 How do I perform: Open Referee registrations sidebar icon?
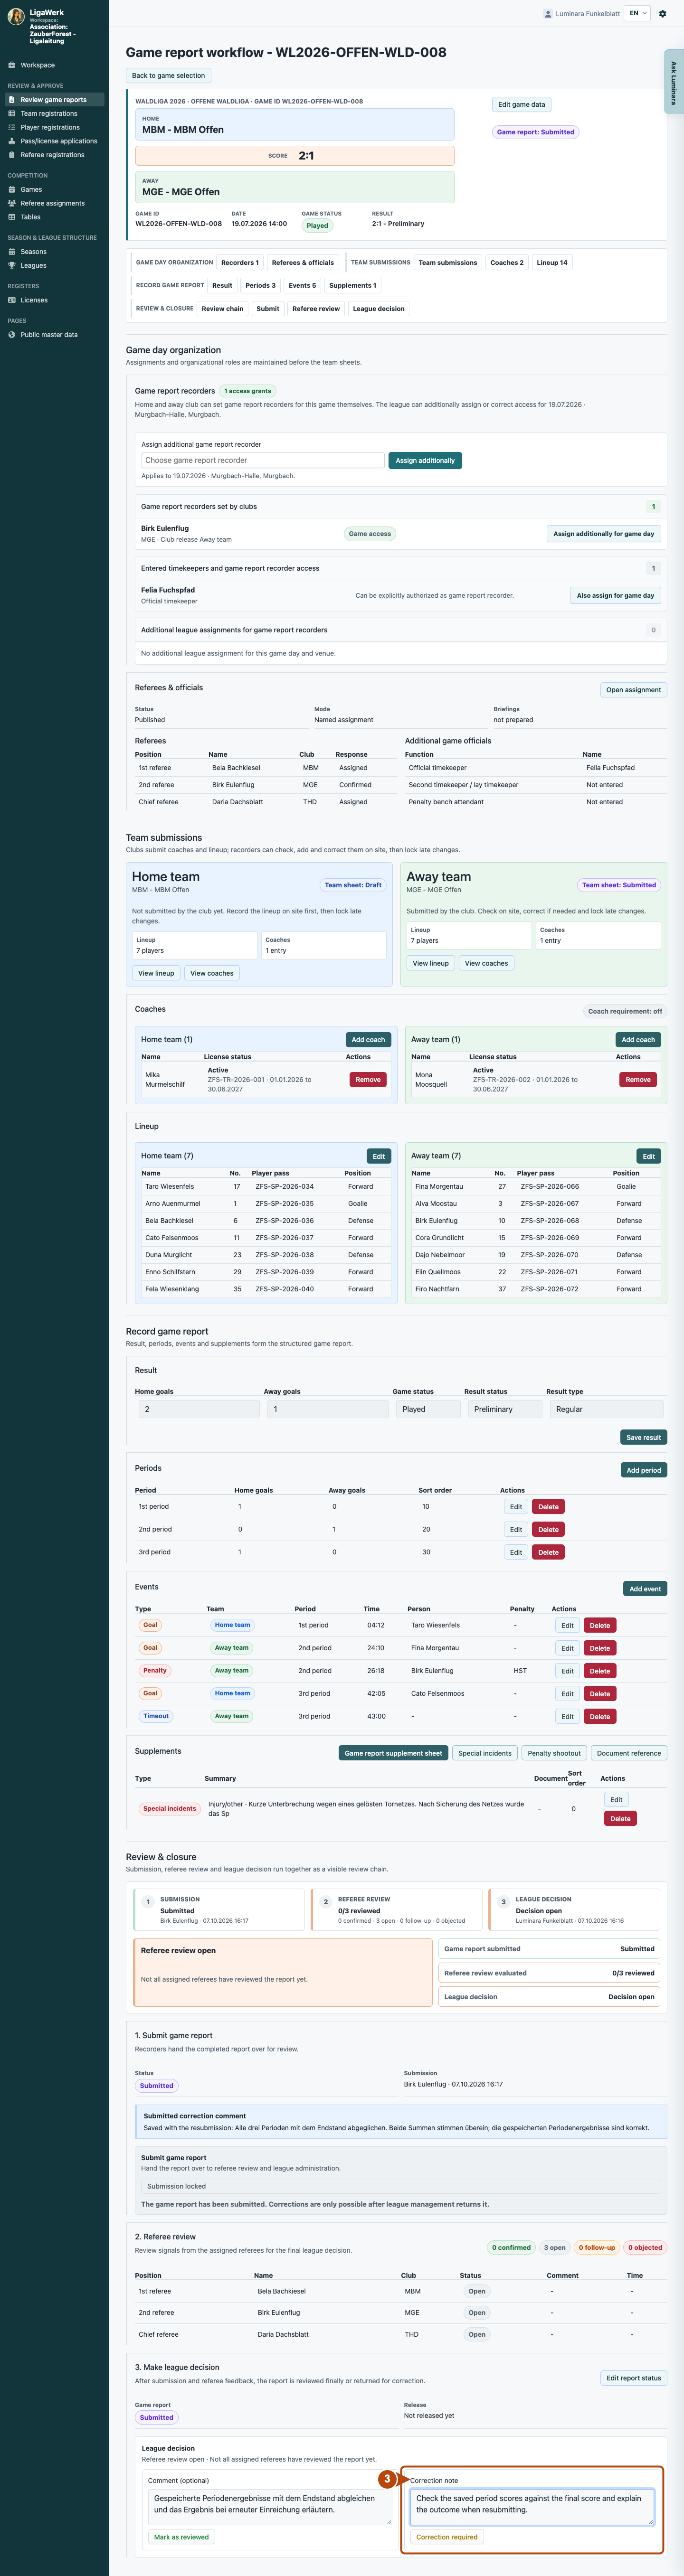12,155
